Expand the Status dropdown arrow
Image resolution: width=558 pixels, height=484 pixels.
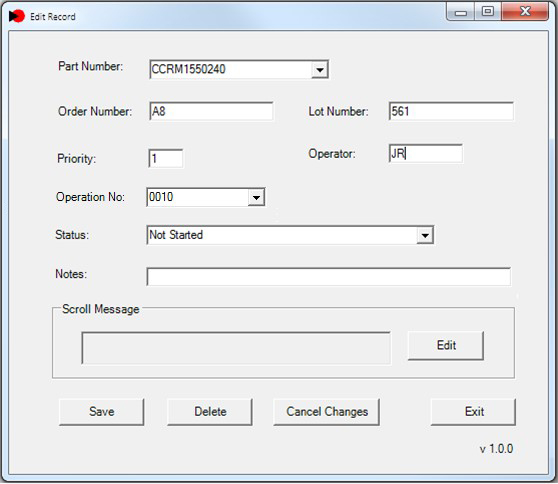click(x=425, y=235)
